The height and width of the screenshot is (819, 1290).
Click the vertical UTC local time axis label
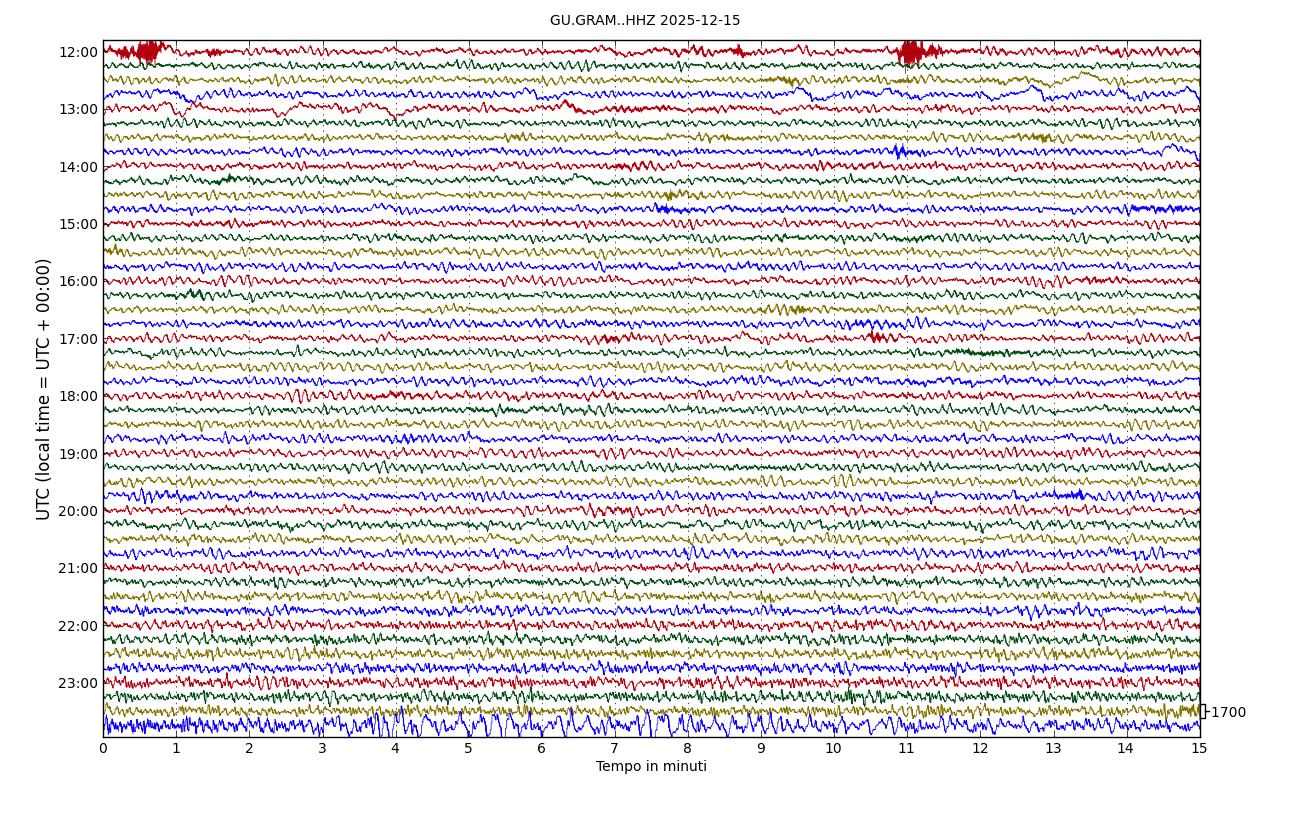tap(44, 389)
